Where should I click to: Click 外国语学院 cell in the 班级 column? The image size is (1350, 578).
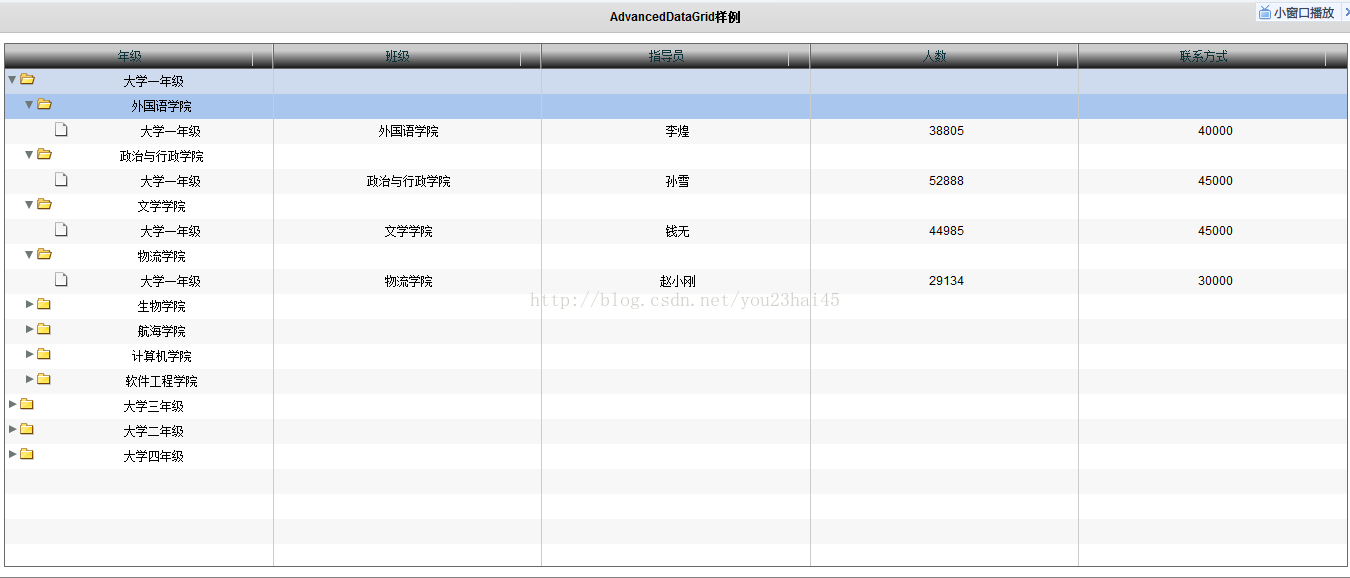409,131
